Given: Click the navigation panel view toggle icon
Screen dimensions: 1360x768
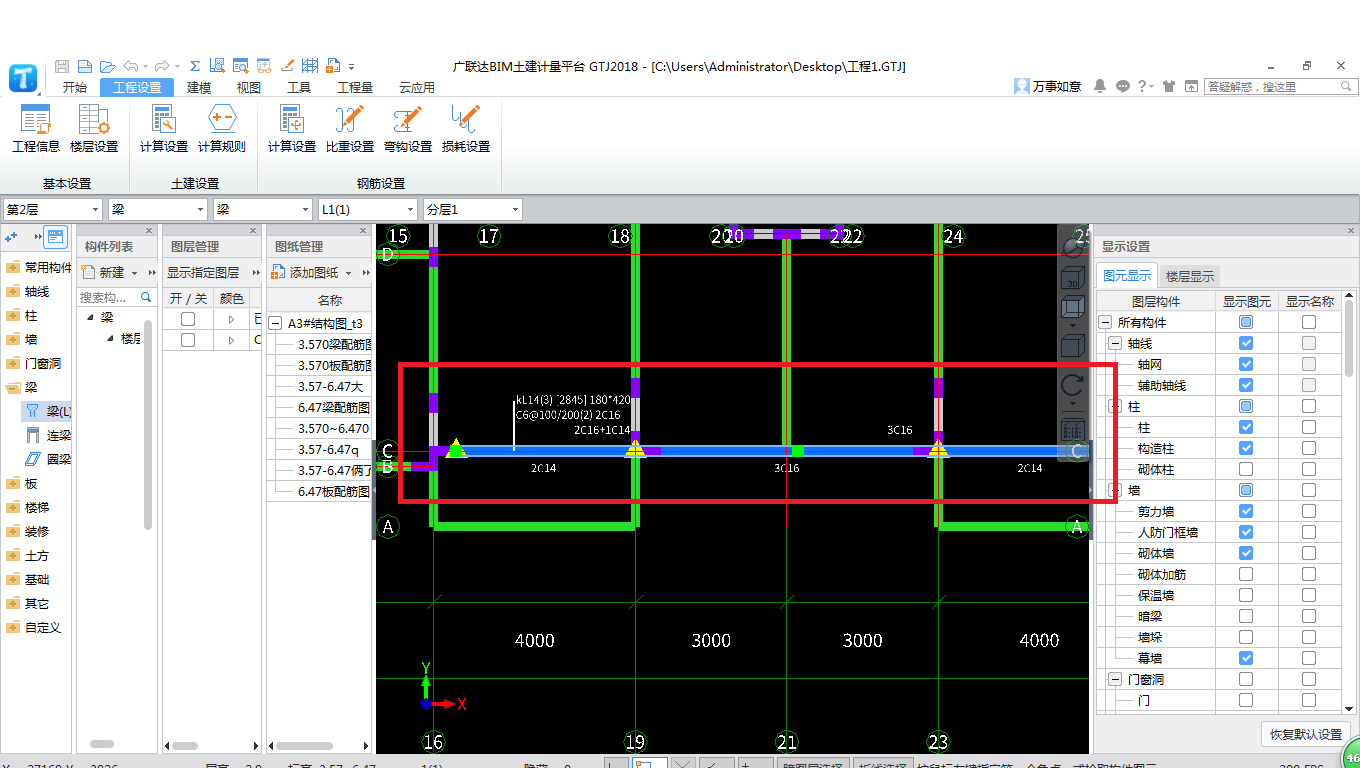Looking at the screenshot, I should coord(56,237).
